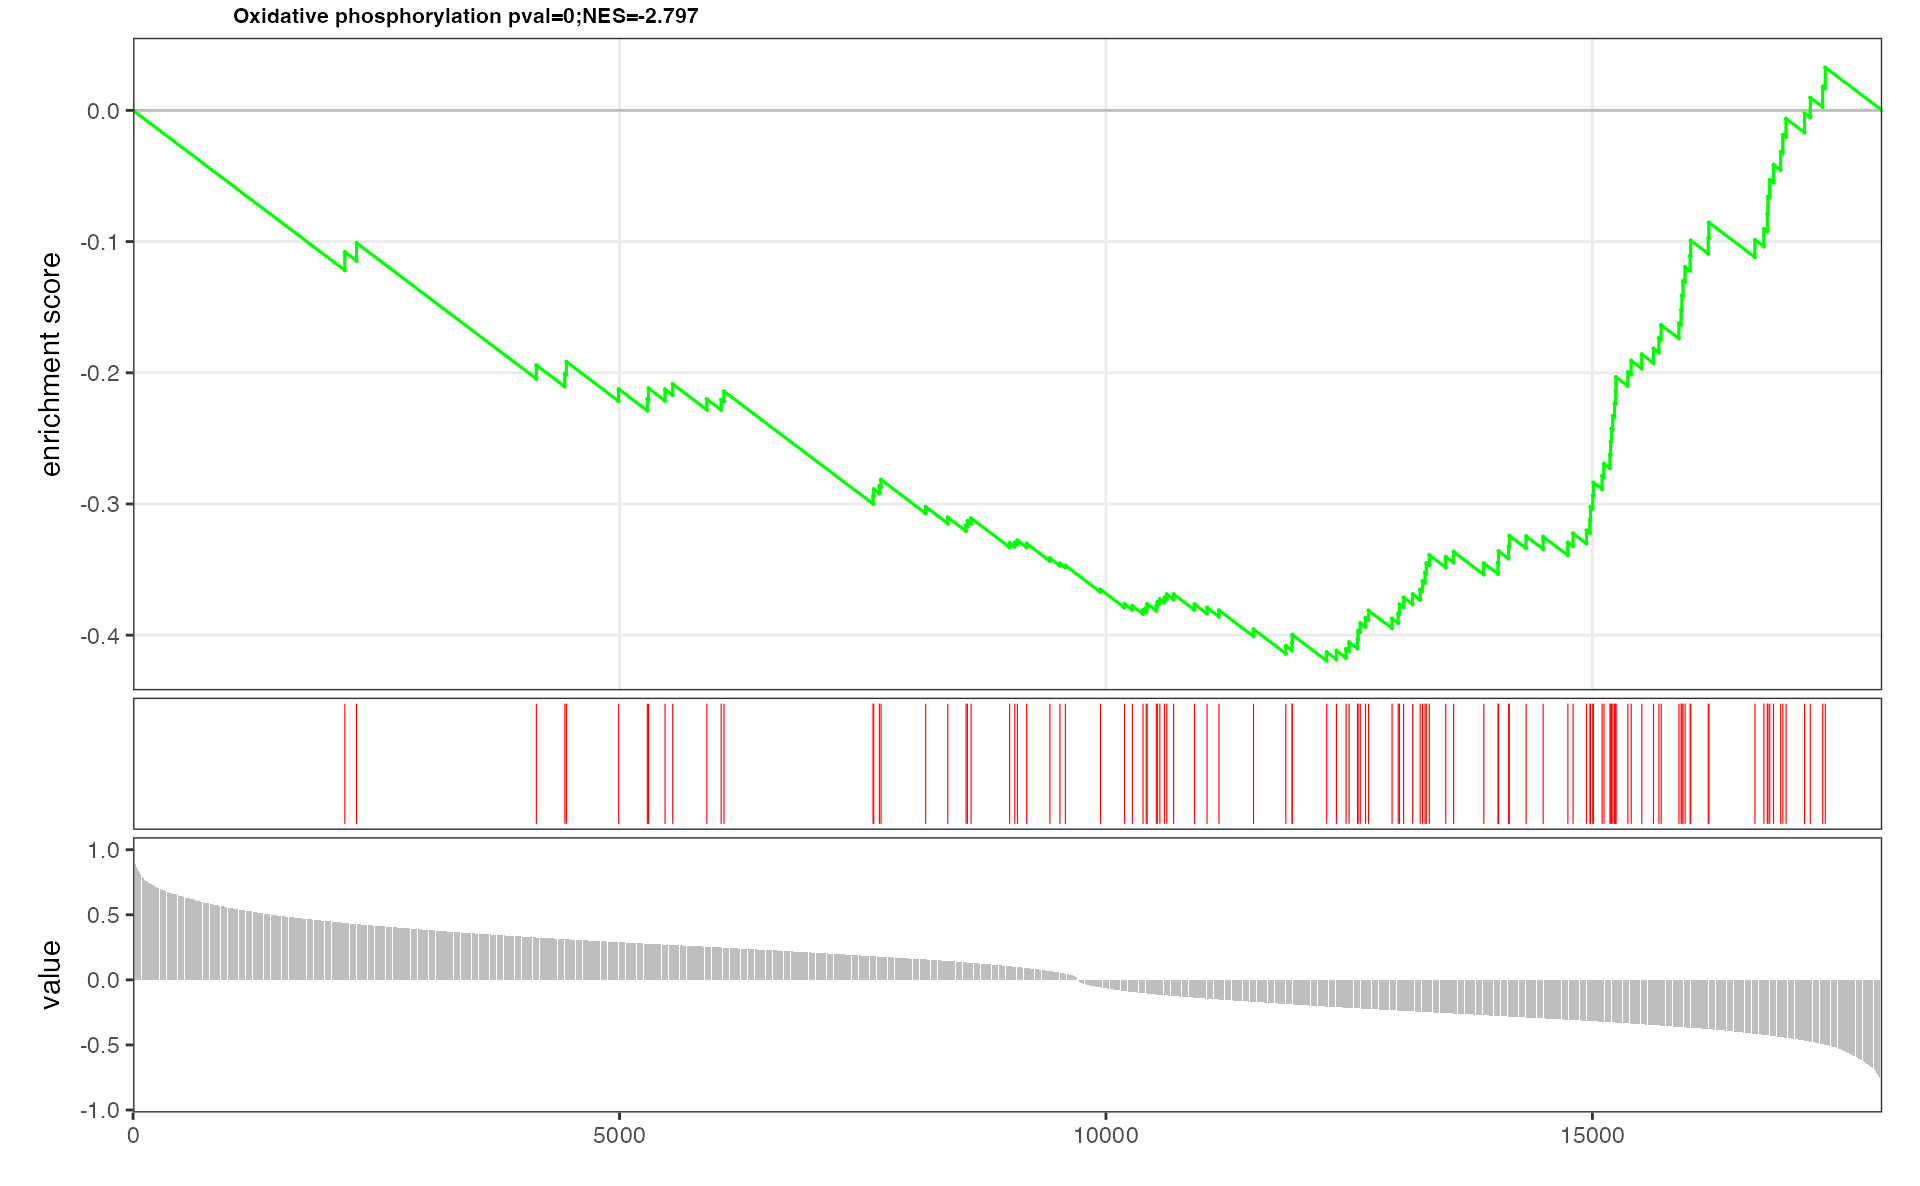Click the rightmost red line in barcode panel

pos(1825,764)
